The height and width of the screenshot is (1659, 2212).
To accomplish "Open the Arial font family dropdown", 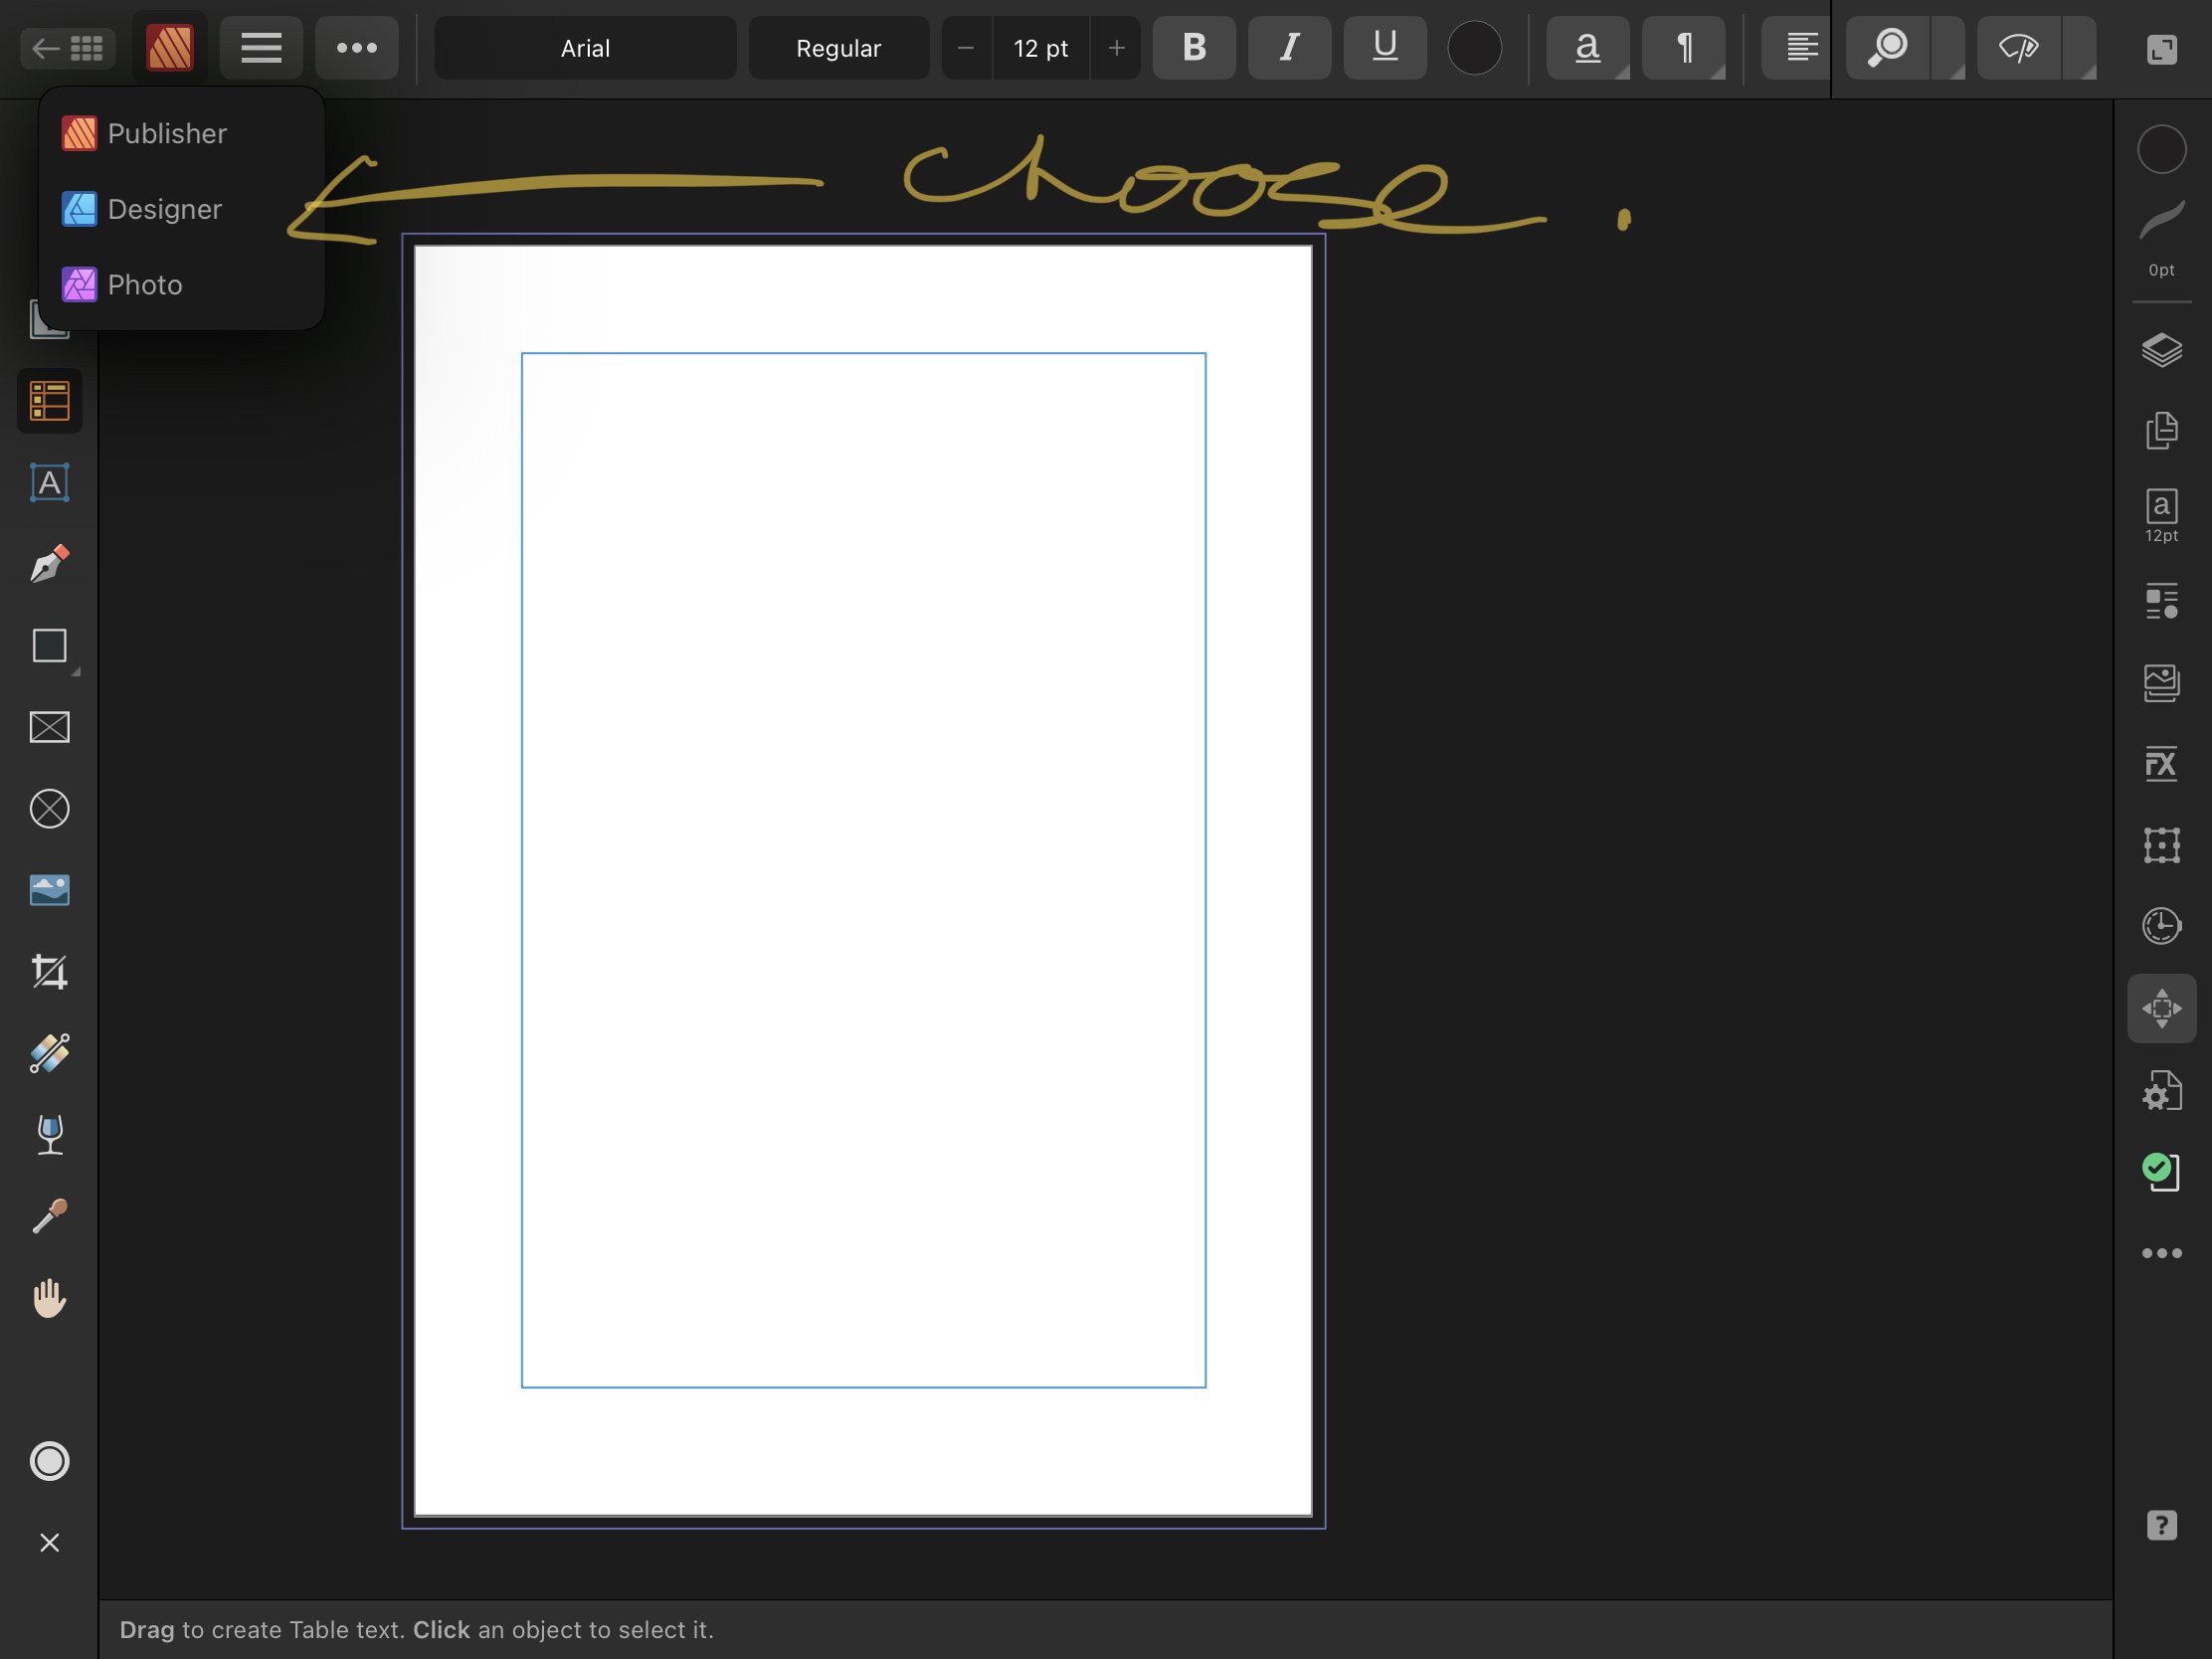I will tap(585, 48).
